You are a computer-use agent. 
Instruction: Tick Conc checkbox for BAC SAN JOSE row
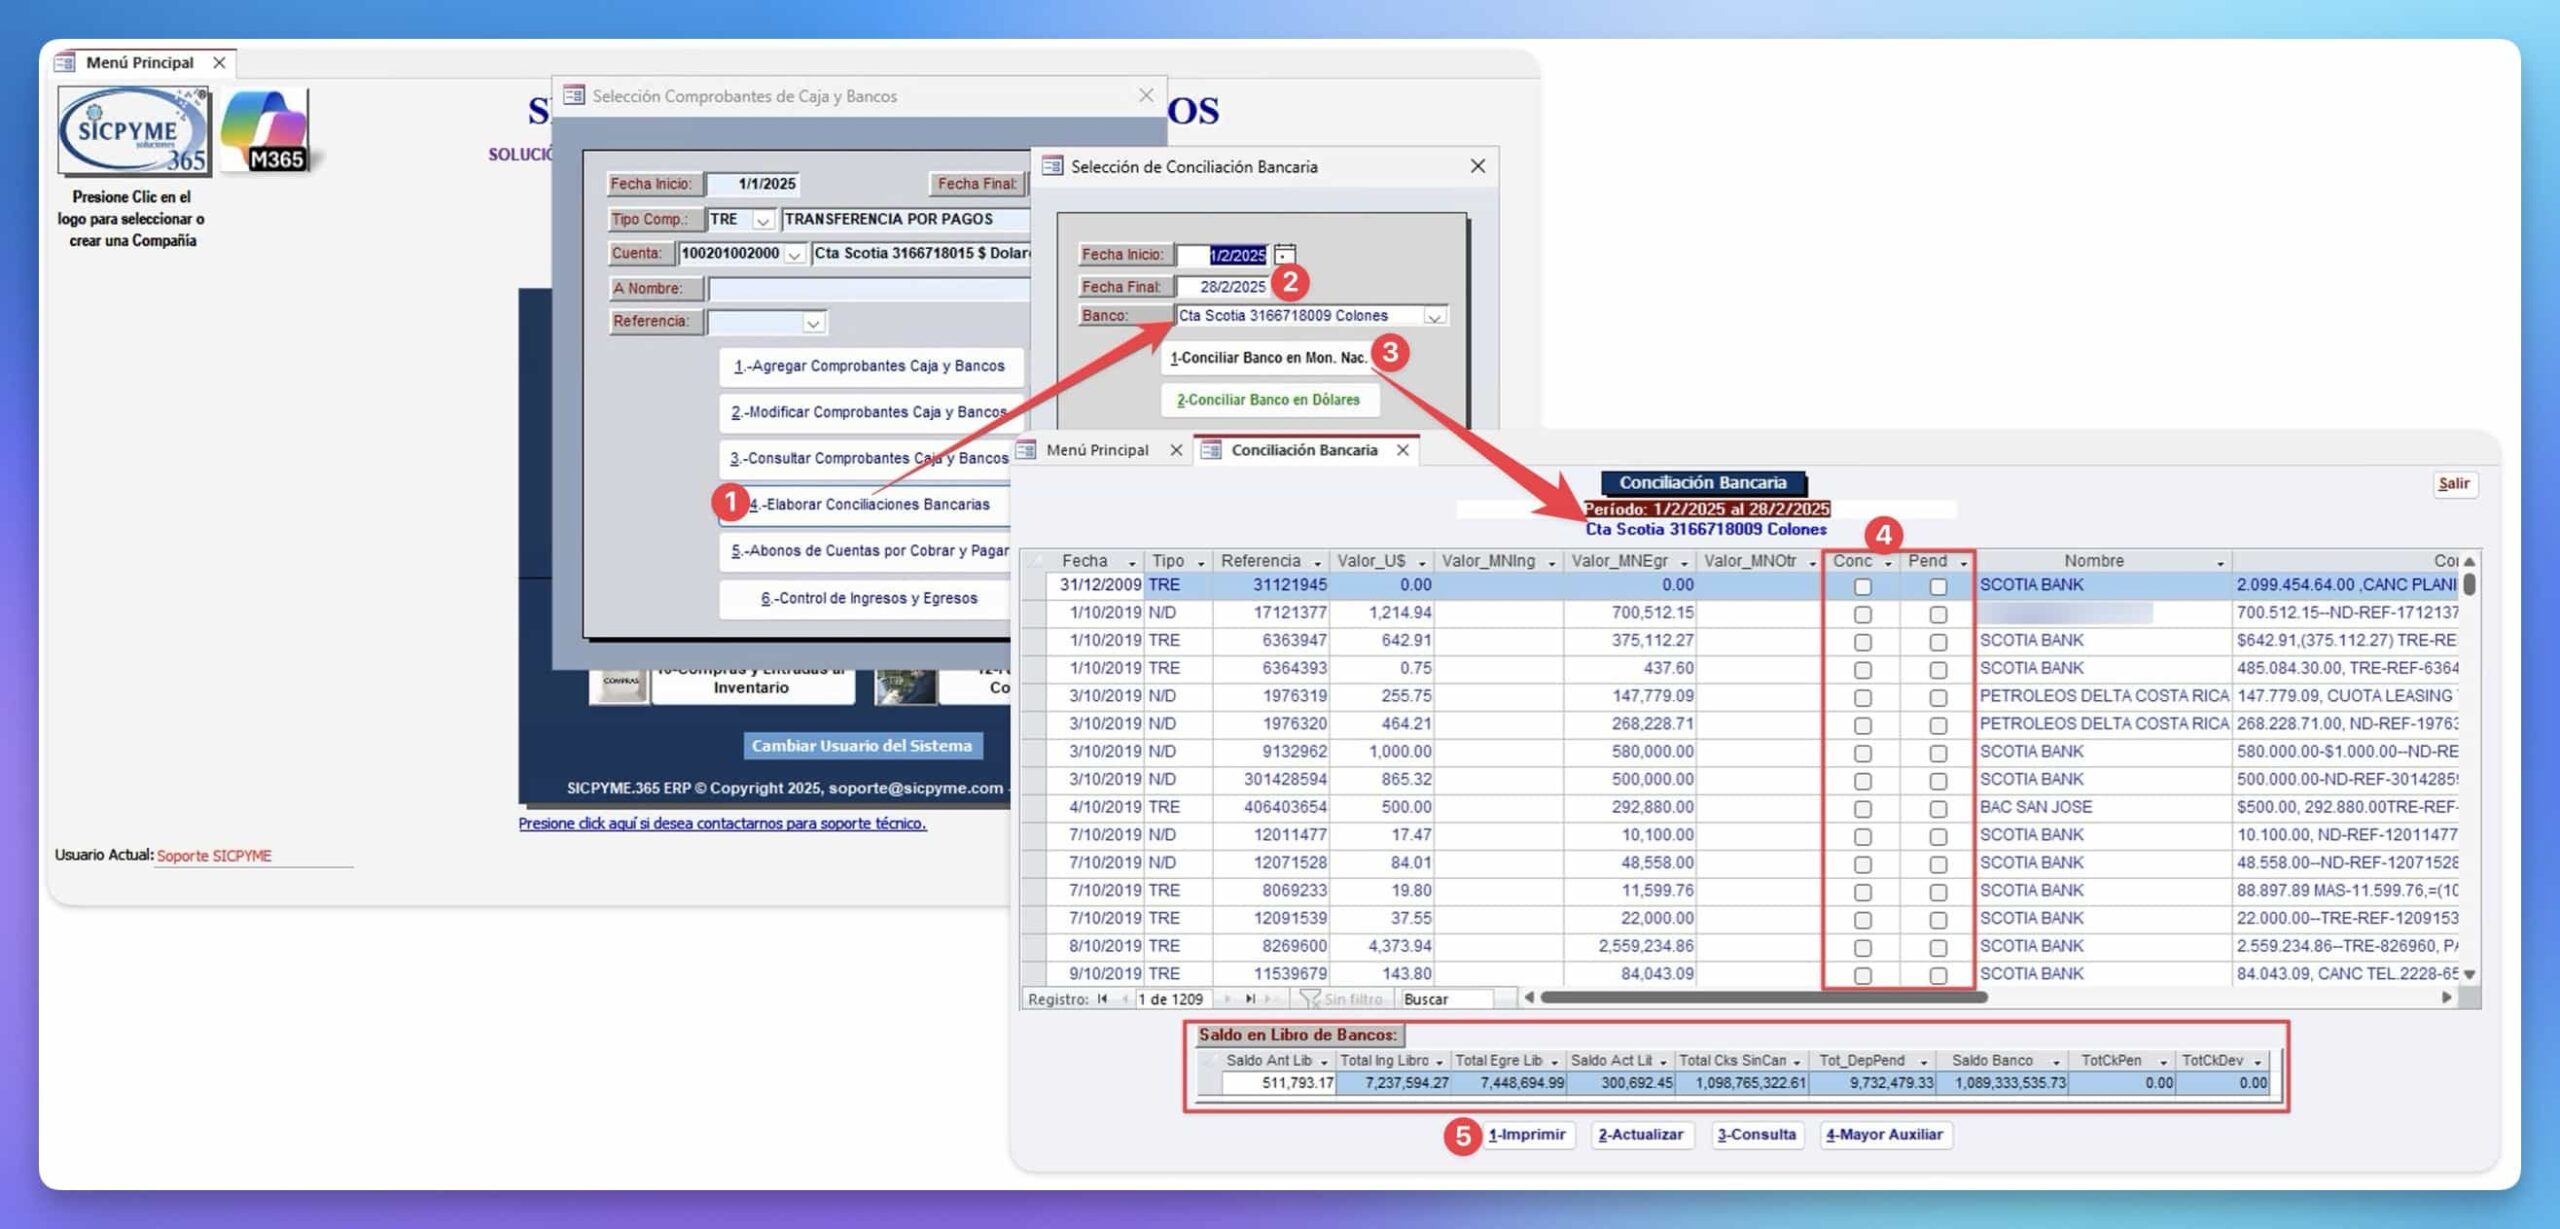1862,809
